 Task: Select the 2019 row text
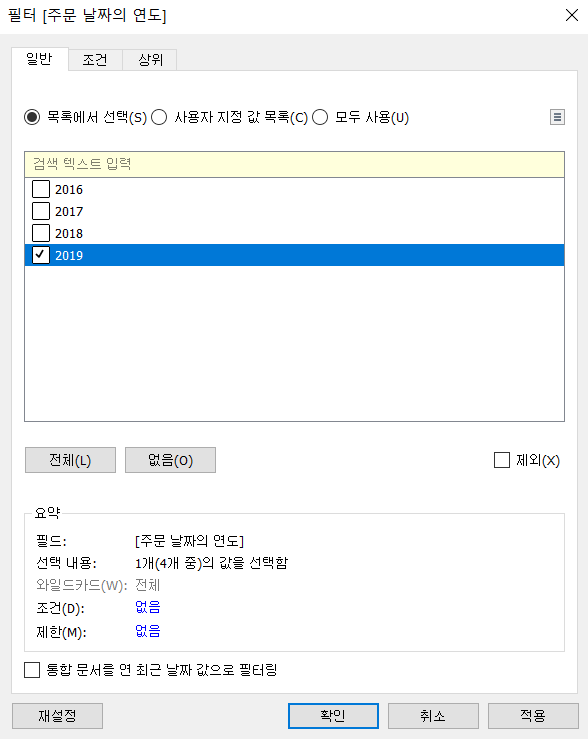point(69,255)
